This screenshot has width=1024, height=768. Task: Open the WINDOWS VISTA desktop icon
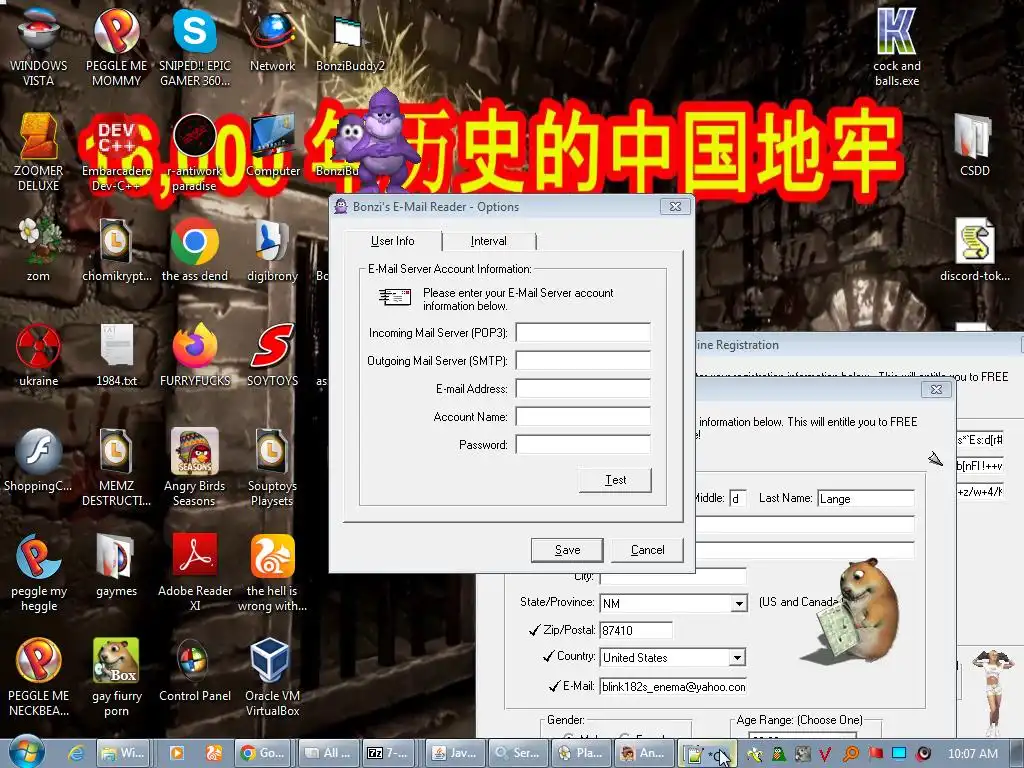[x=38, y=48]
